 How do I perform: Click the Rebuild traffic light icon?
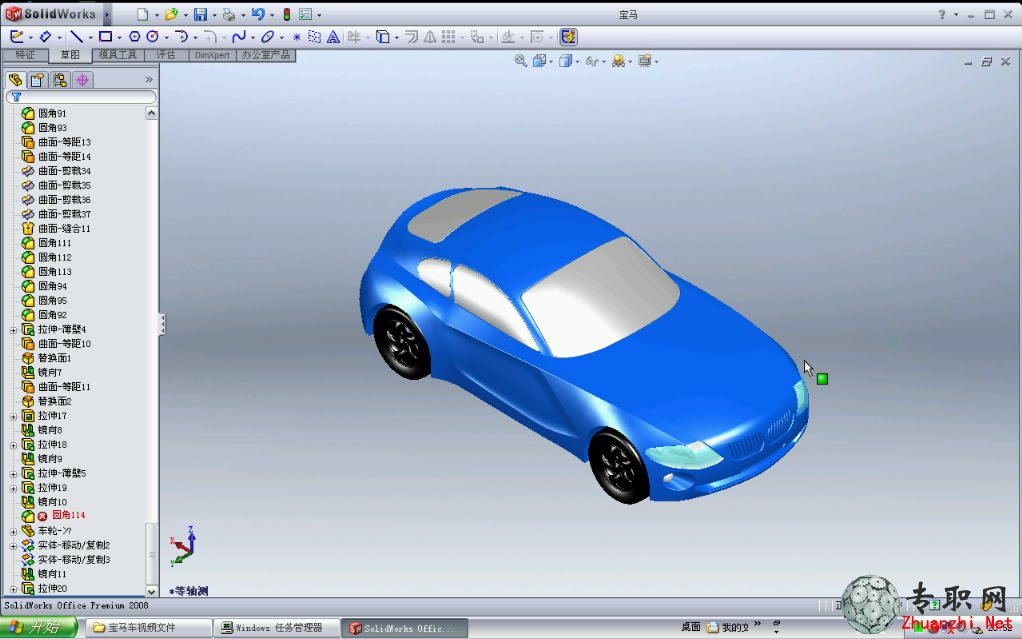point(286,14)
